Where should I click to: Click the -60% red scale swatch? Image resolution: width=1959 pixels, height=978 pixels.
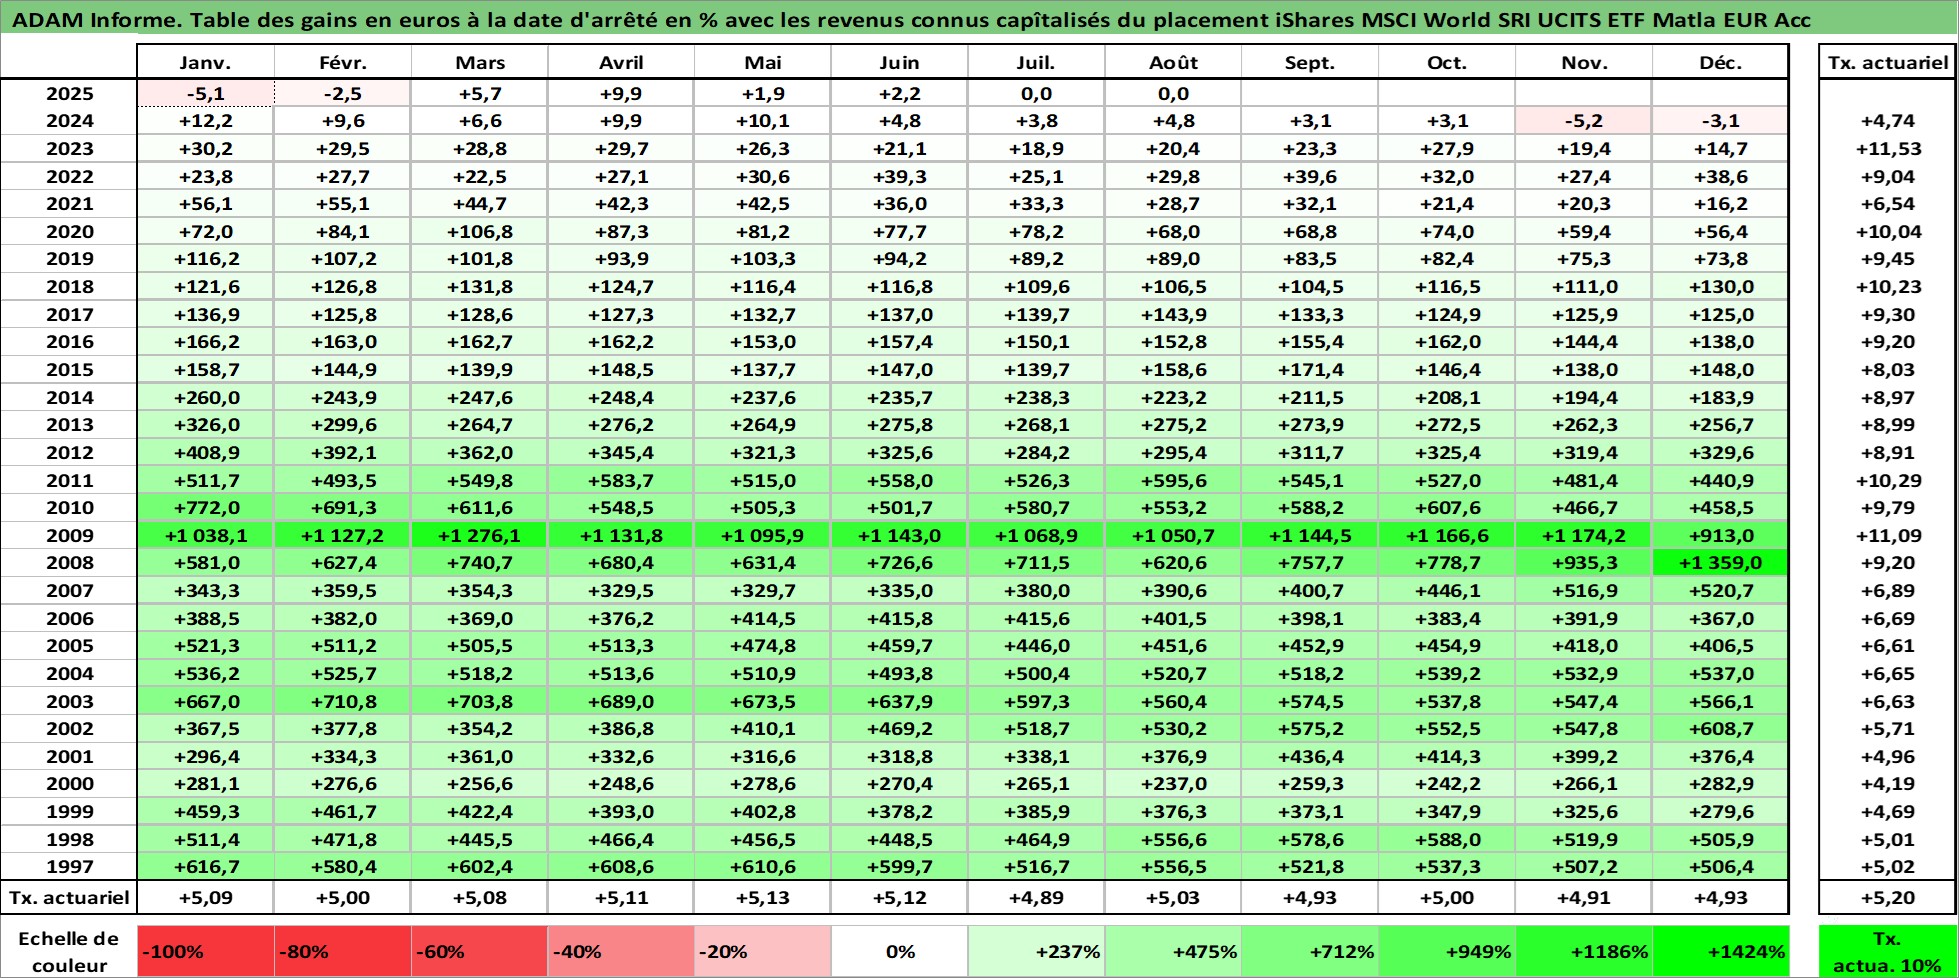pyautogui.click(x=480, y=952)
